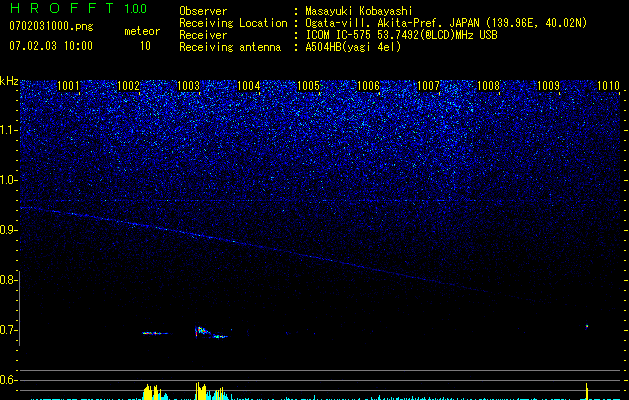Click the meteor echo near 1003 at 0.7 kHz

(x=211, y=332)
